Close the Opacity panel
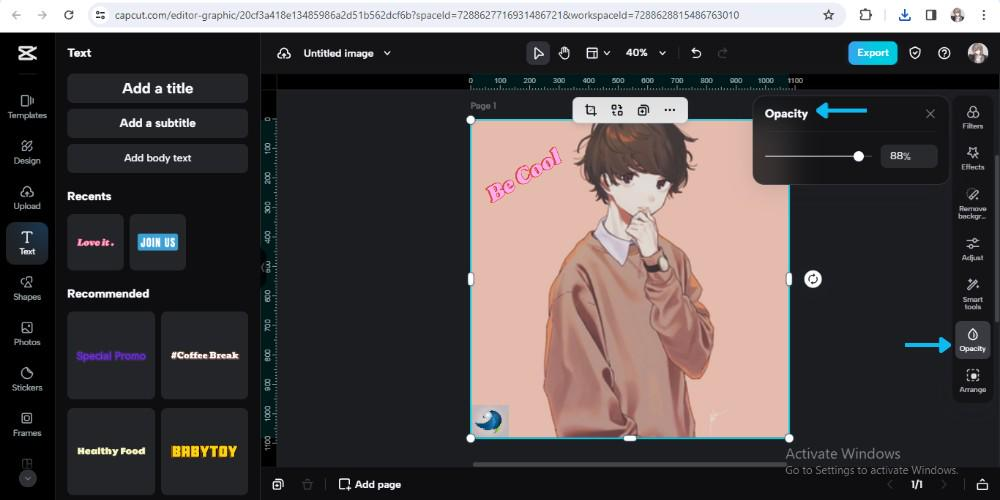 click(930, 114)
